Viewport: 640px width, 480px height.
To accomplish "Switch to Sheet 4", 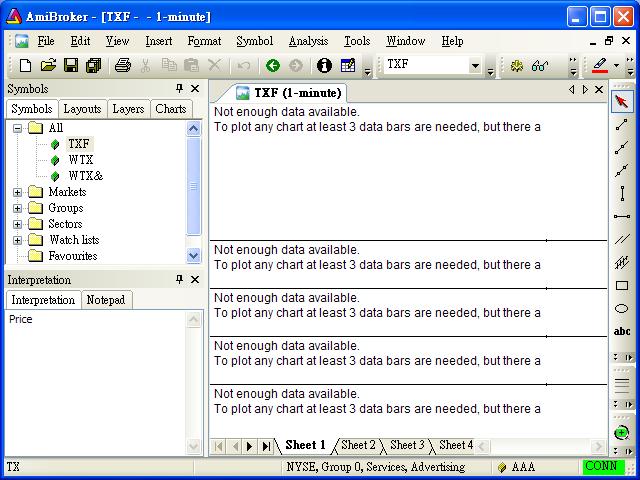I will point(456,445).
